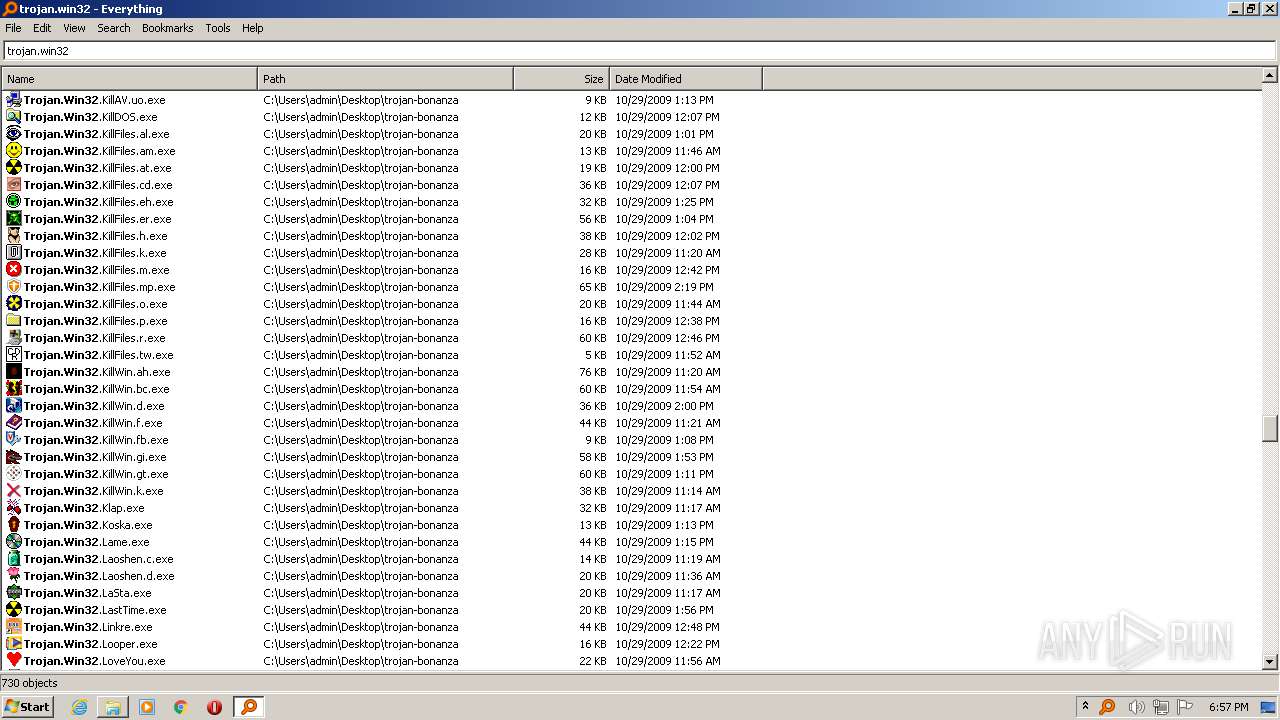Click the Everything tray icon

1107,707
